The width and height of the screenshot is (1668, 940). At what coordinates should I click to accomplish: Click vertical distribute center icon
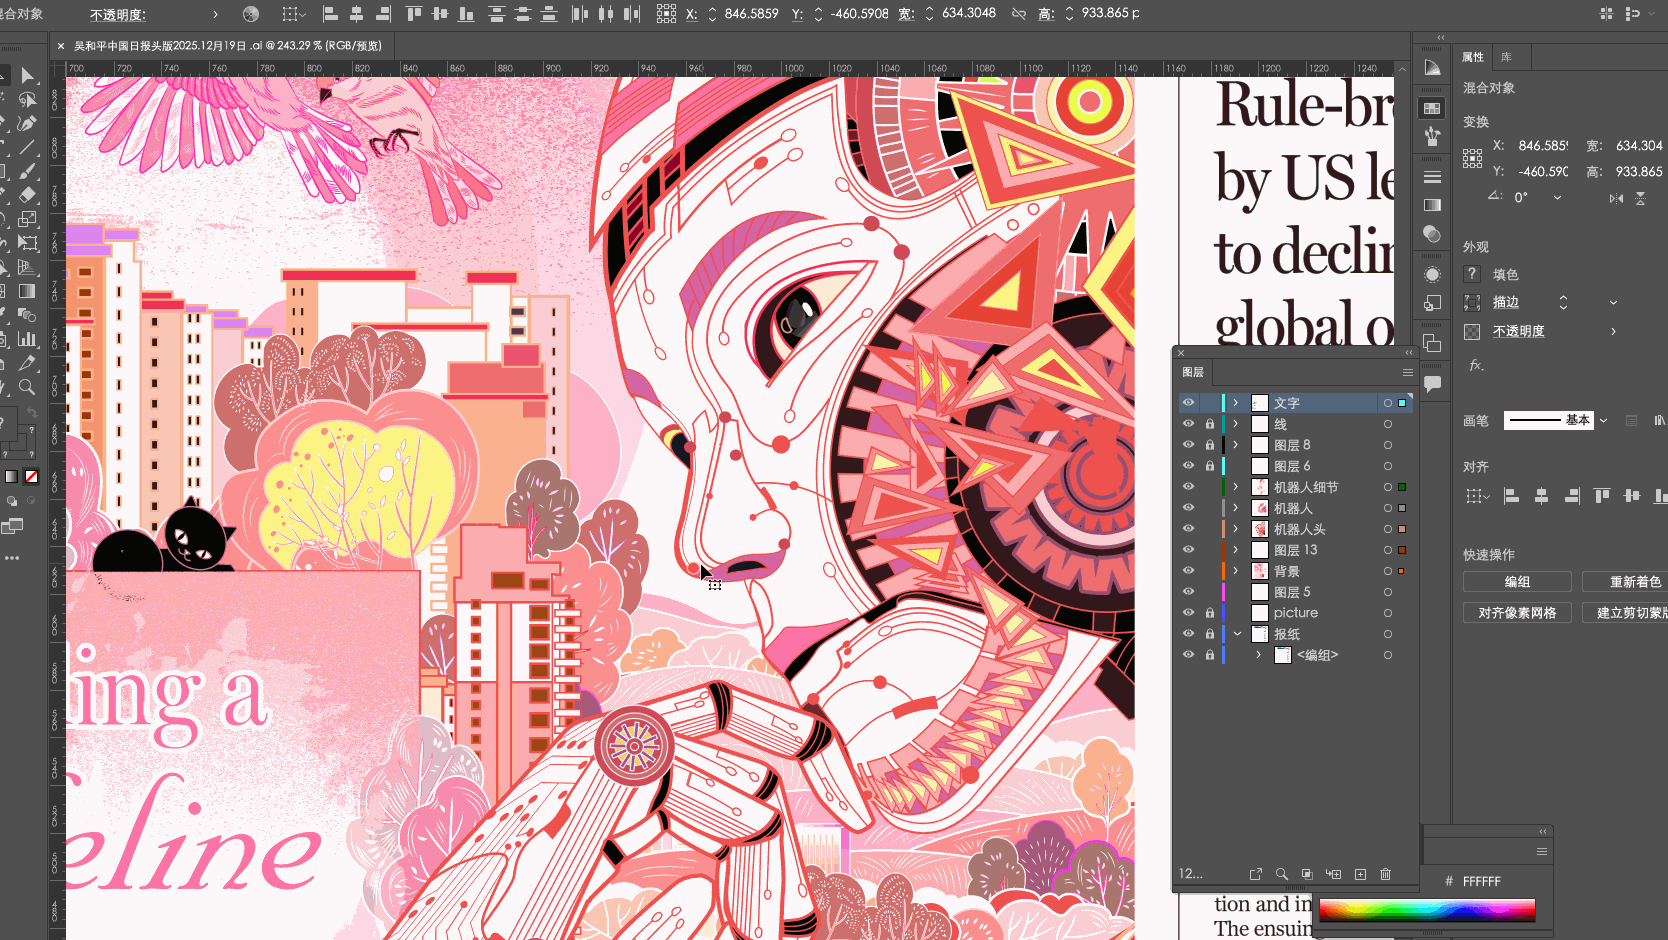(522, 14)
